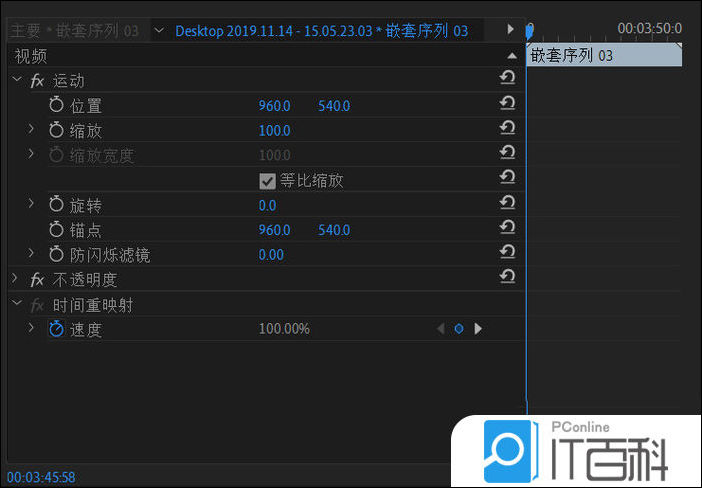
Task: Reset the 旋转 parameter
Action: click(x=508, y=203)
